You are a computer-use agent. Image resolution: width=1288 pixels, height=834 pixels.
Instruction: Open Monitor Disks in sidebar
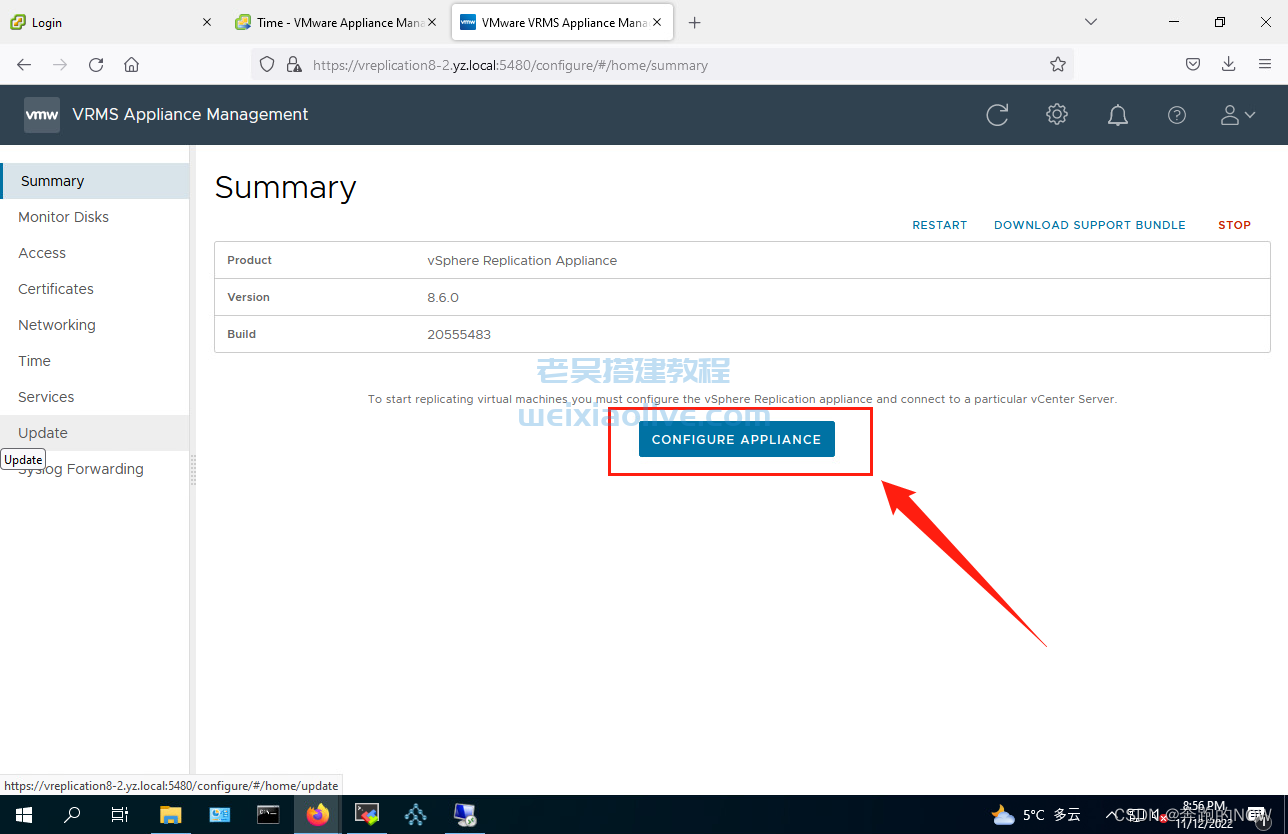(95, 217)
